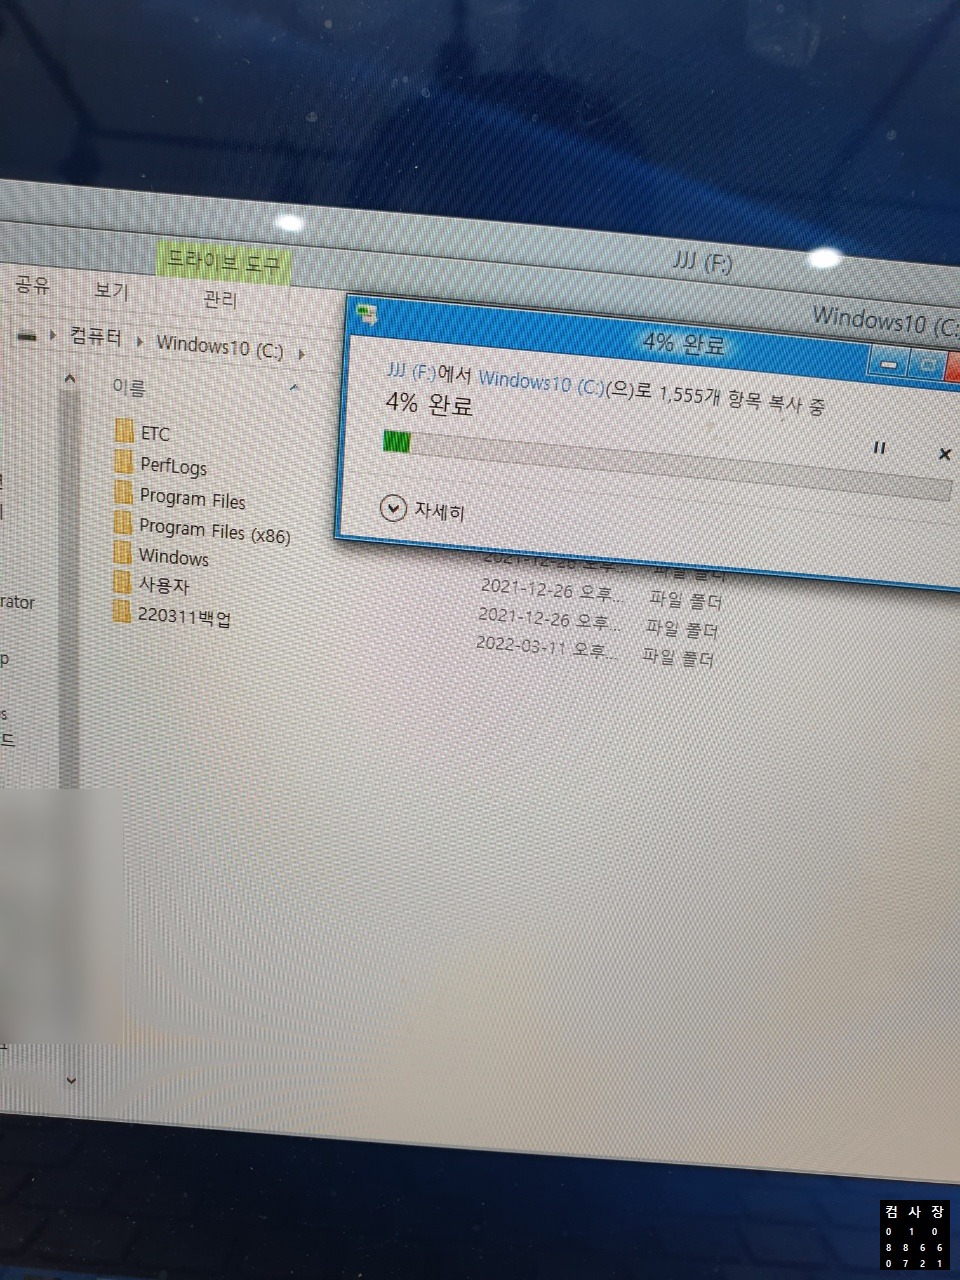This screenshot has height=1280, width=960.
Task: Select the 220311백업 folder icon
Action: [122, 612]
